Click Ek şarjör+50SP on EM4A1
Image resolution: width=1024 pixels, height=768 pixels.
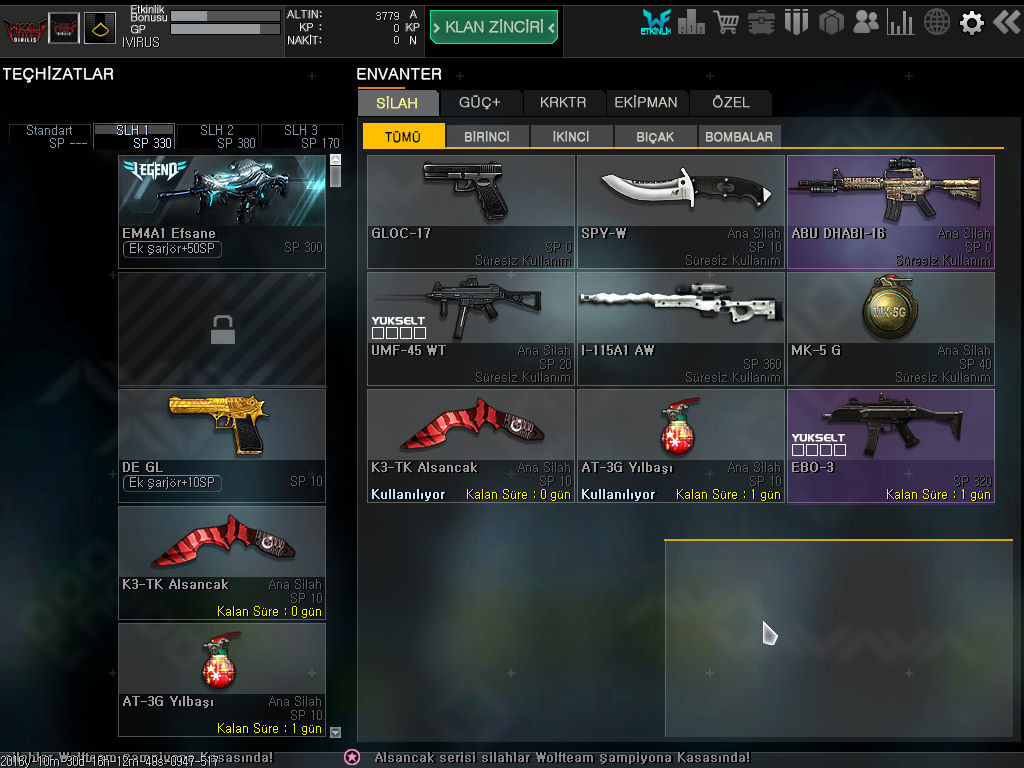[172, 249]
